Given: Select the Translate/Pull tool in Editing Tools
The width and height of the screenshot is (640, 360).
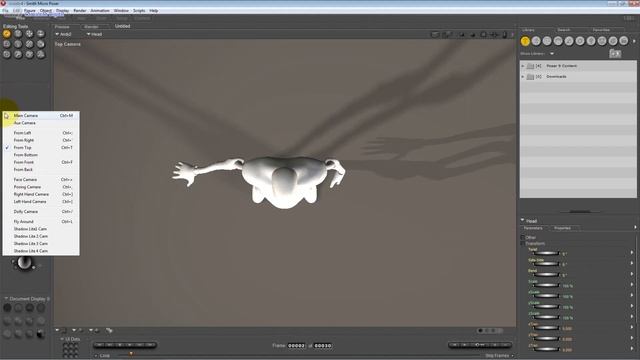Looking at the screenshot, I should click(x=29, y=34).
